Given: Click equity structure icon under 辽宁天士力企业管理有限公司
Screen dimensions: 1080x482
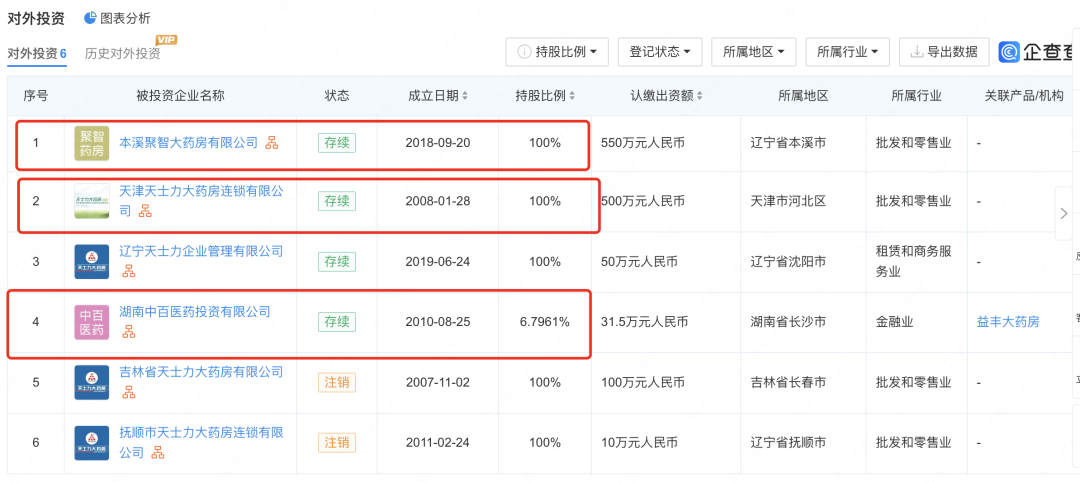Looking at the screenshot, I should tap(128, 272).
